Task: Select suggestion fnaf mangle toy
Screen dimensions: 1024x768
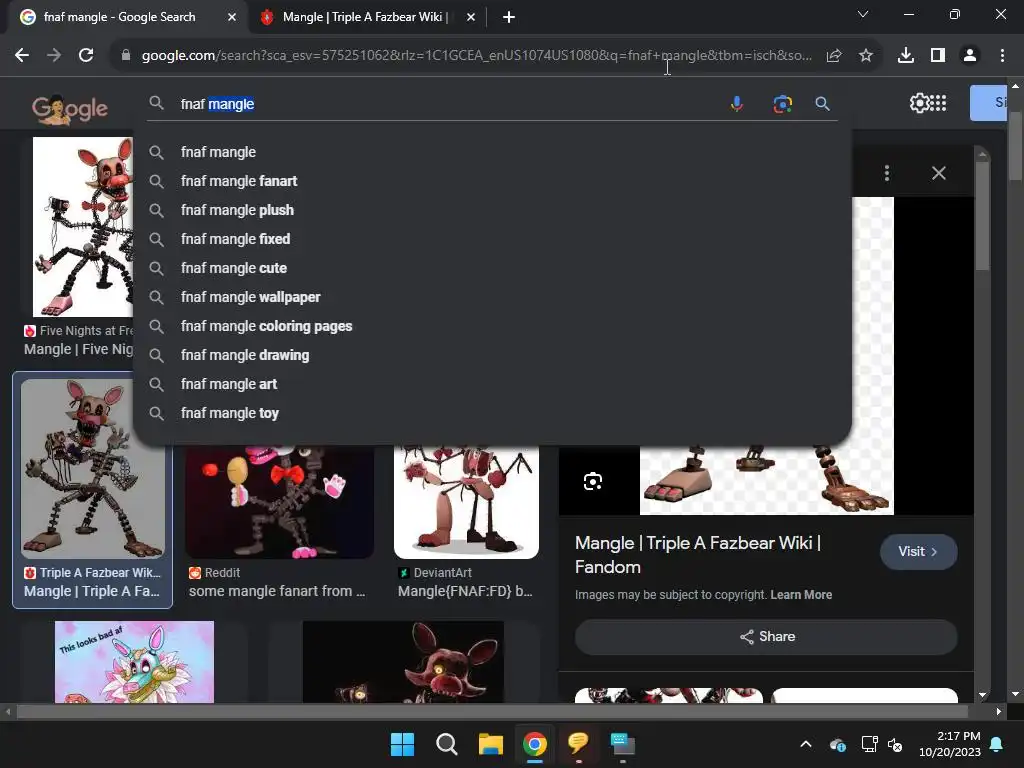Action: pos(492,413)
